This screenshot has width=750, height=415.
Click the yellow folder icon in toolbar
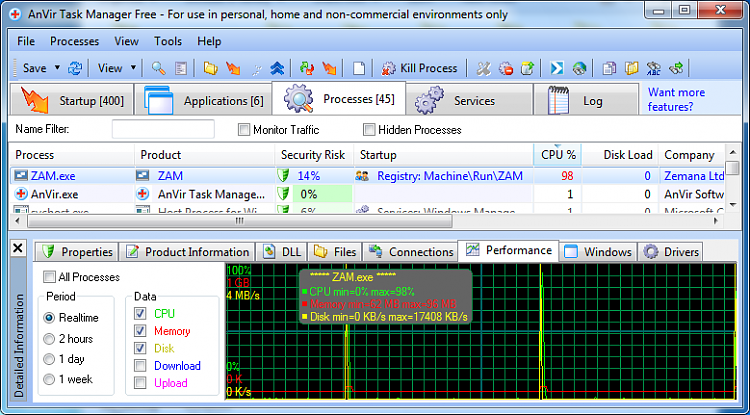coord(210,68)
